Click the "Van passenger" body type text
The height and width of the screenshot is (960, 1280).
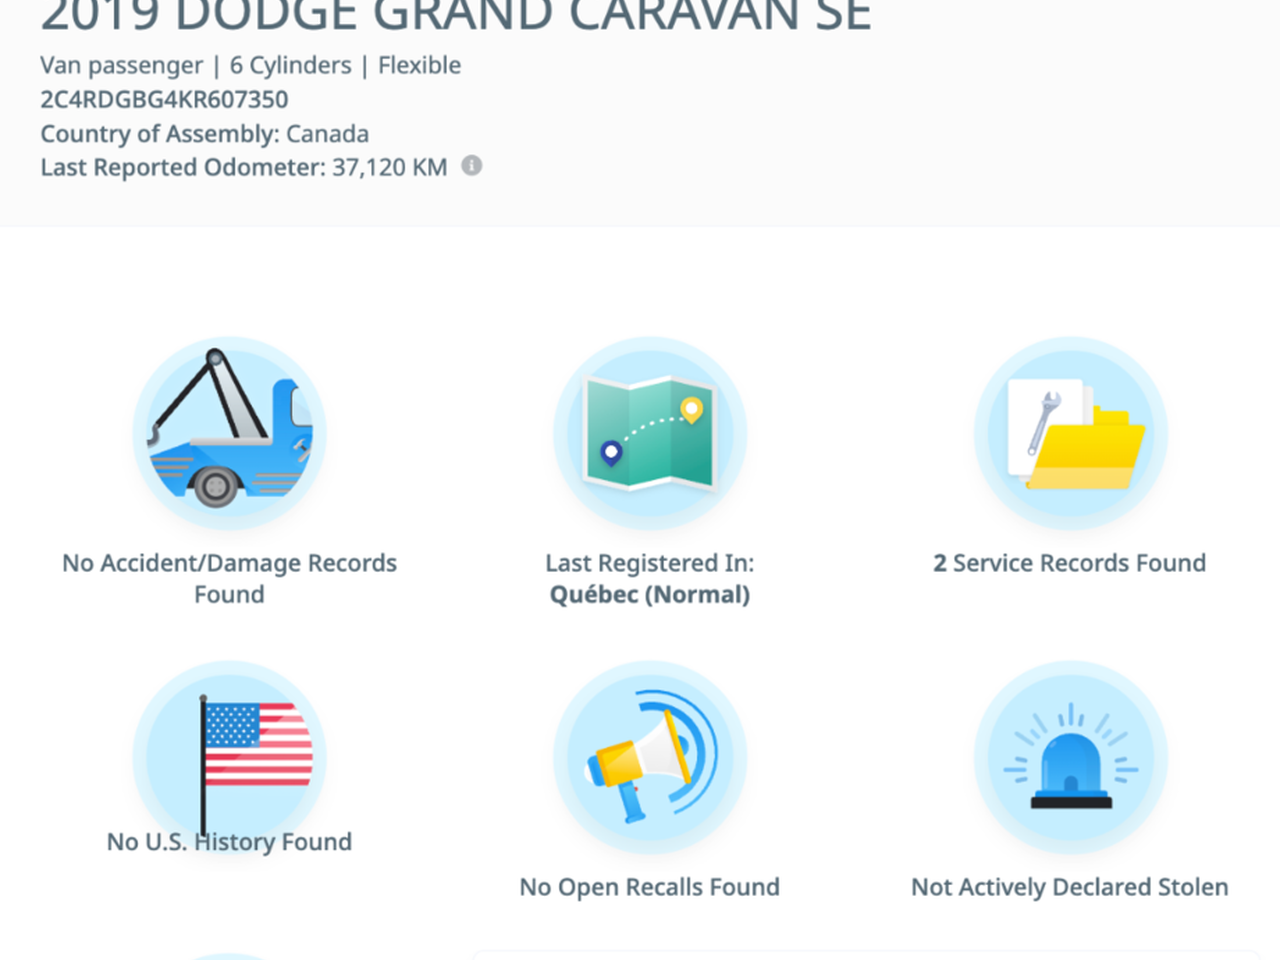[121, 66]
